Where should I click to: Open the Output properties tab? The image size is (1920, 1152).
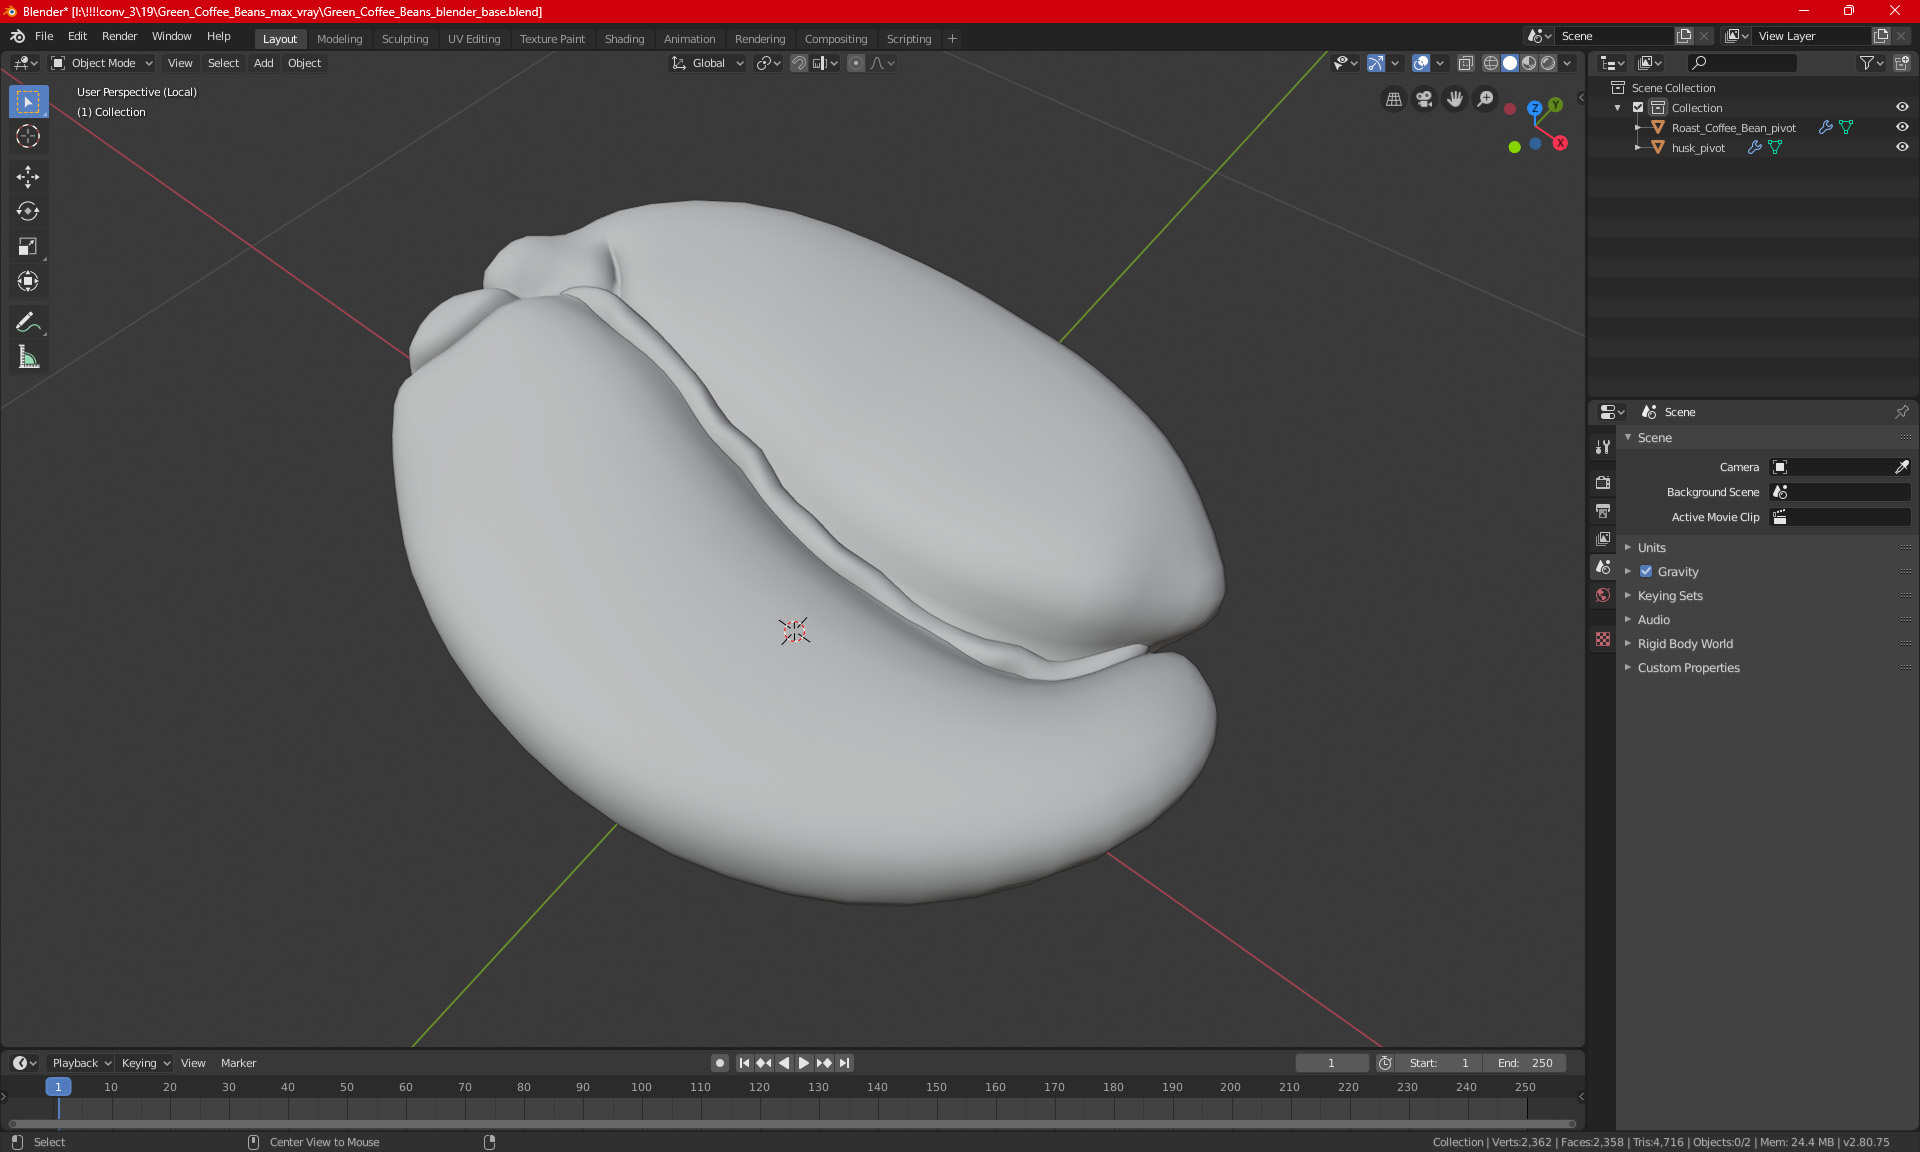coord(1603,511)
